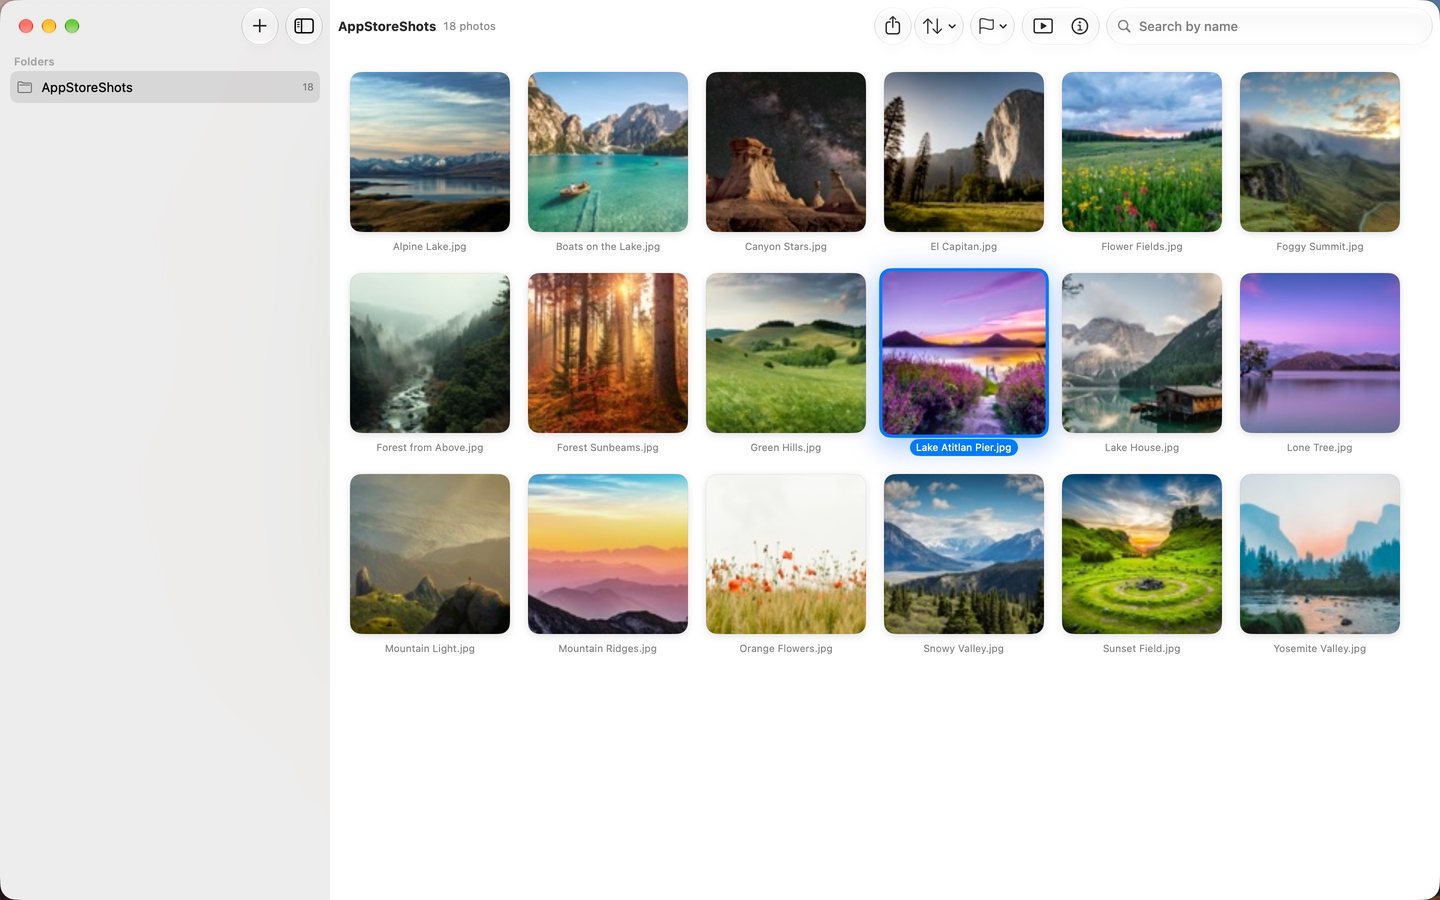
Task: Select Boats on the Lake.jpg thumbnail
Action: [608, 152]
